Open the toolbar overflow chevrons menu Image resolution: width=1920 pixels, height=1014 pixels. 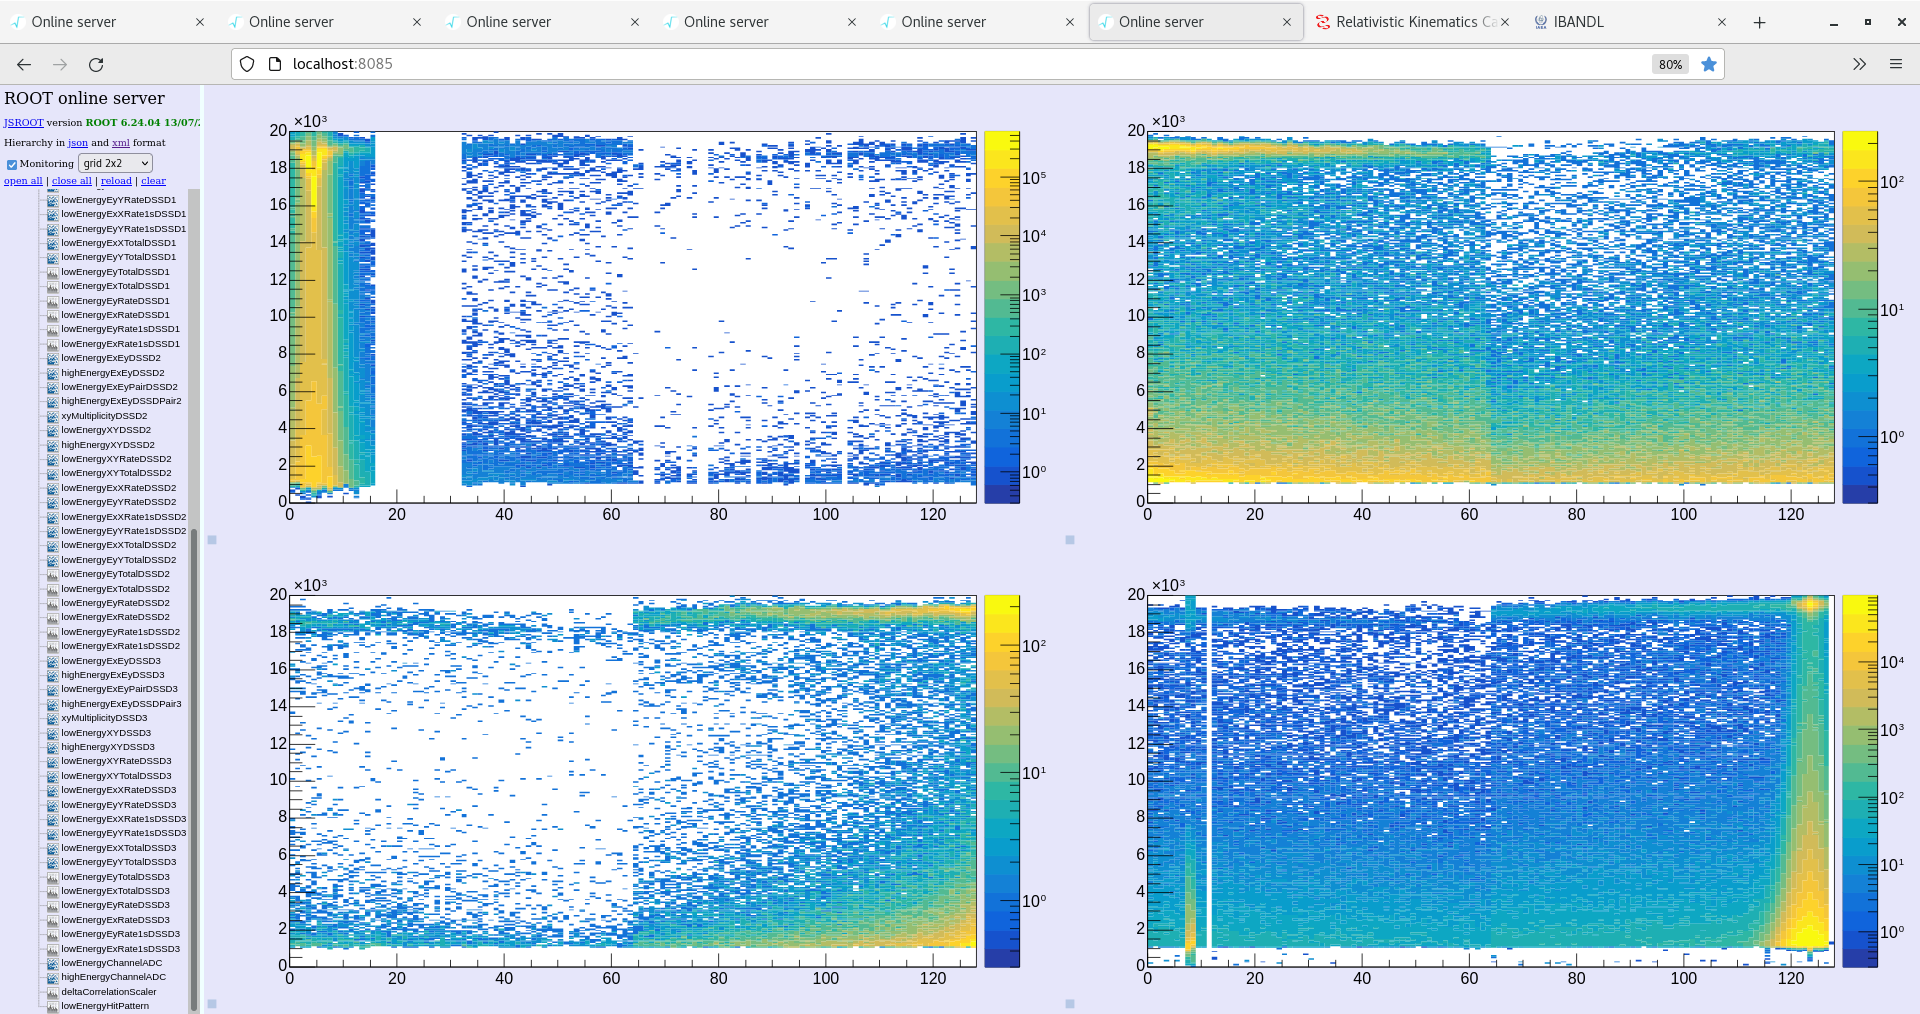click(x=1859, y=64)
